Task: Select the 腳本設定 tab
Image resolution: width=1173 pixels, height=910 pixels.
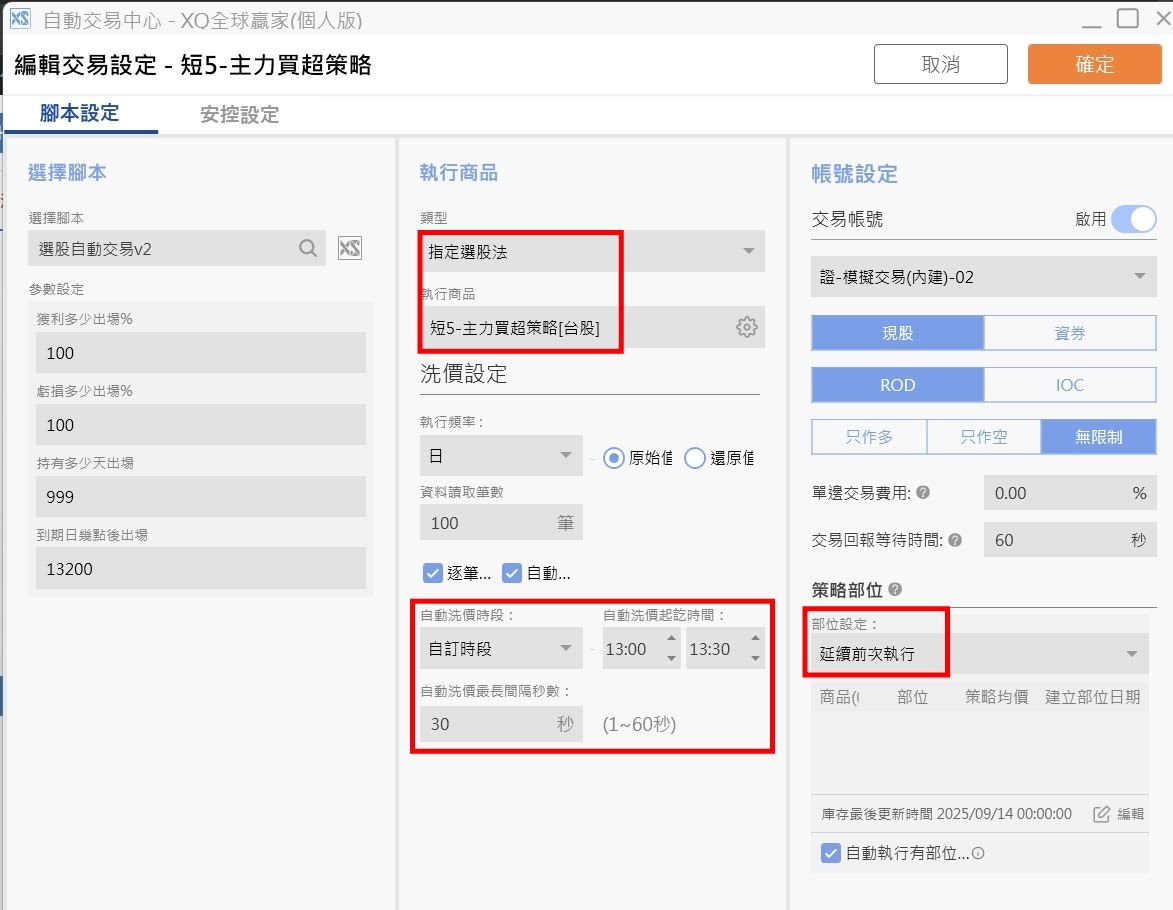Action: point(80,113)
